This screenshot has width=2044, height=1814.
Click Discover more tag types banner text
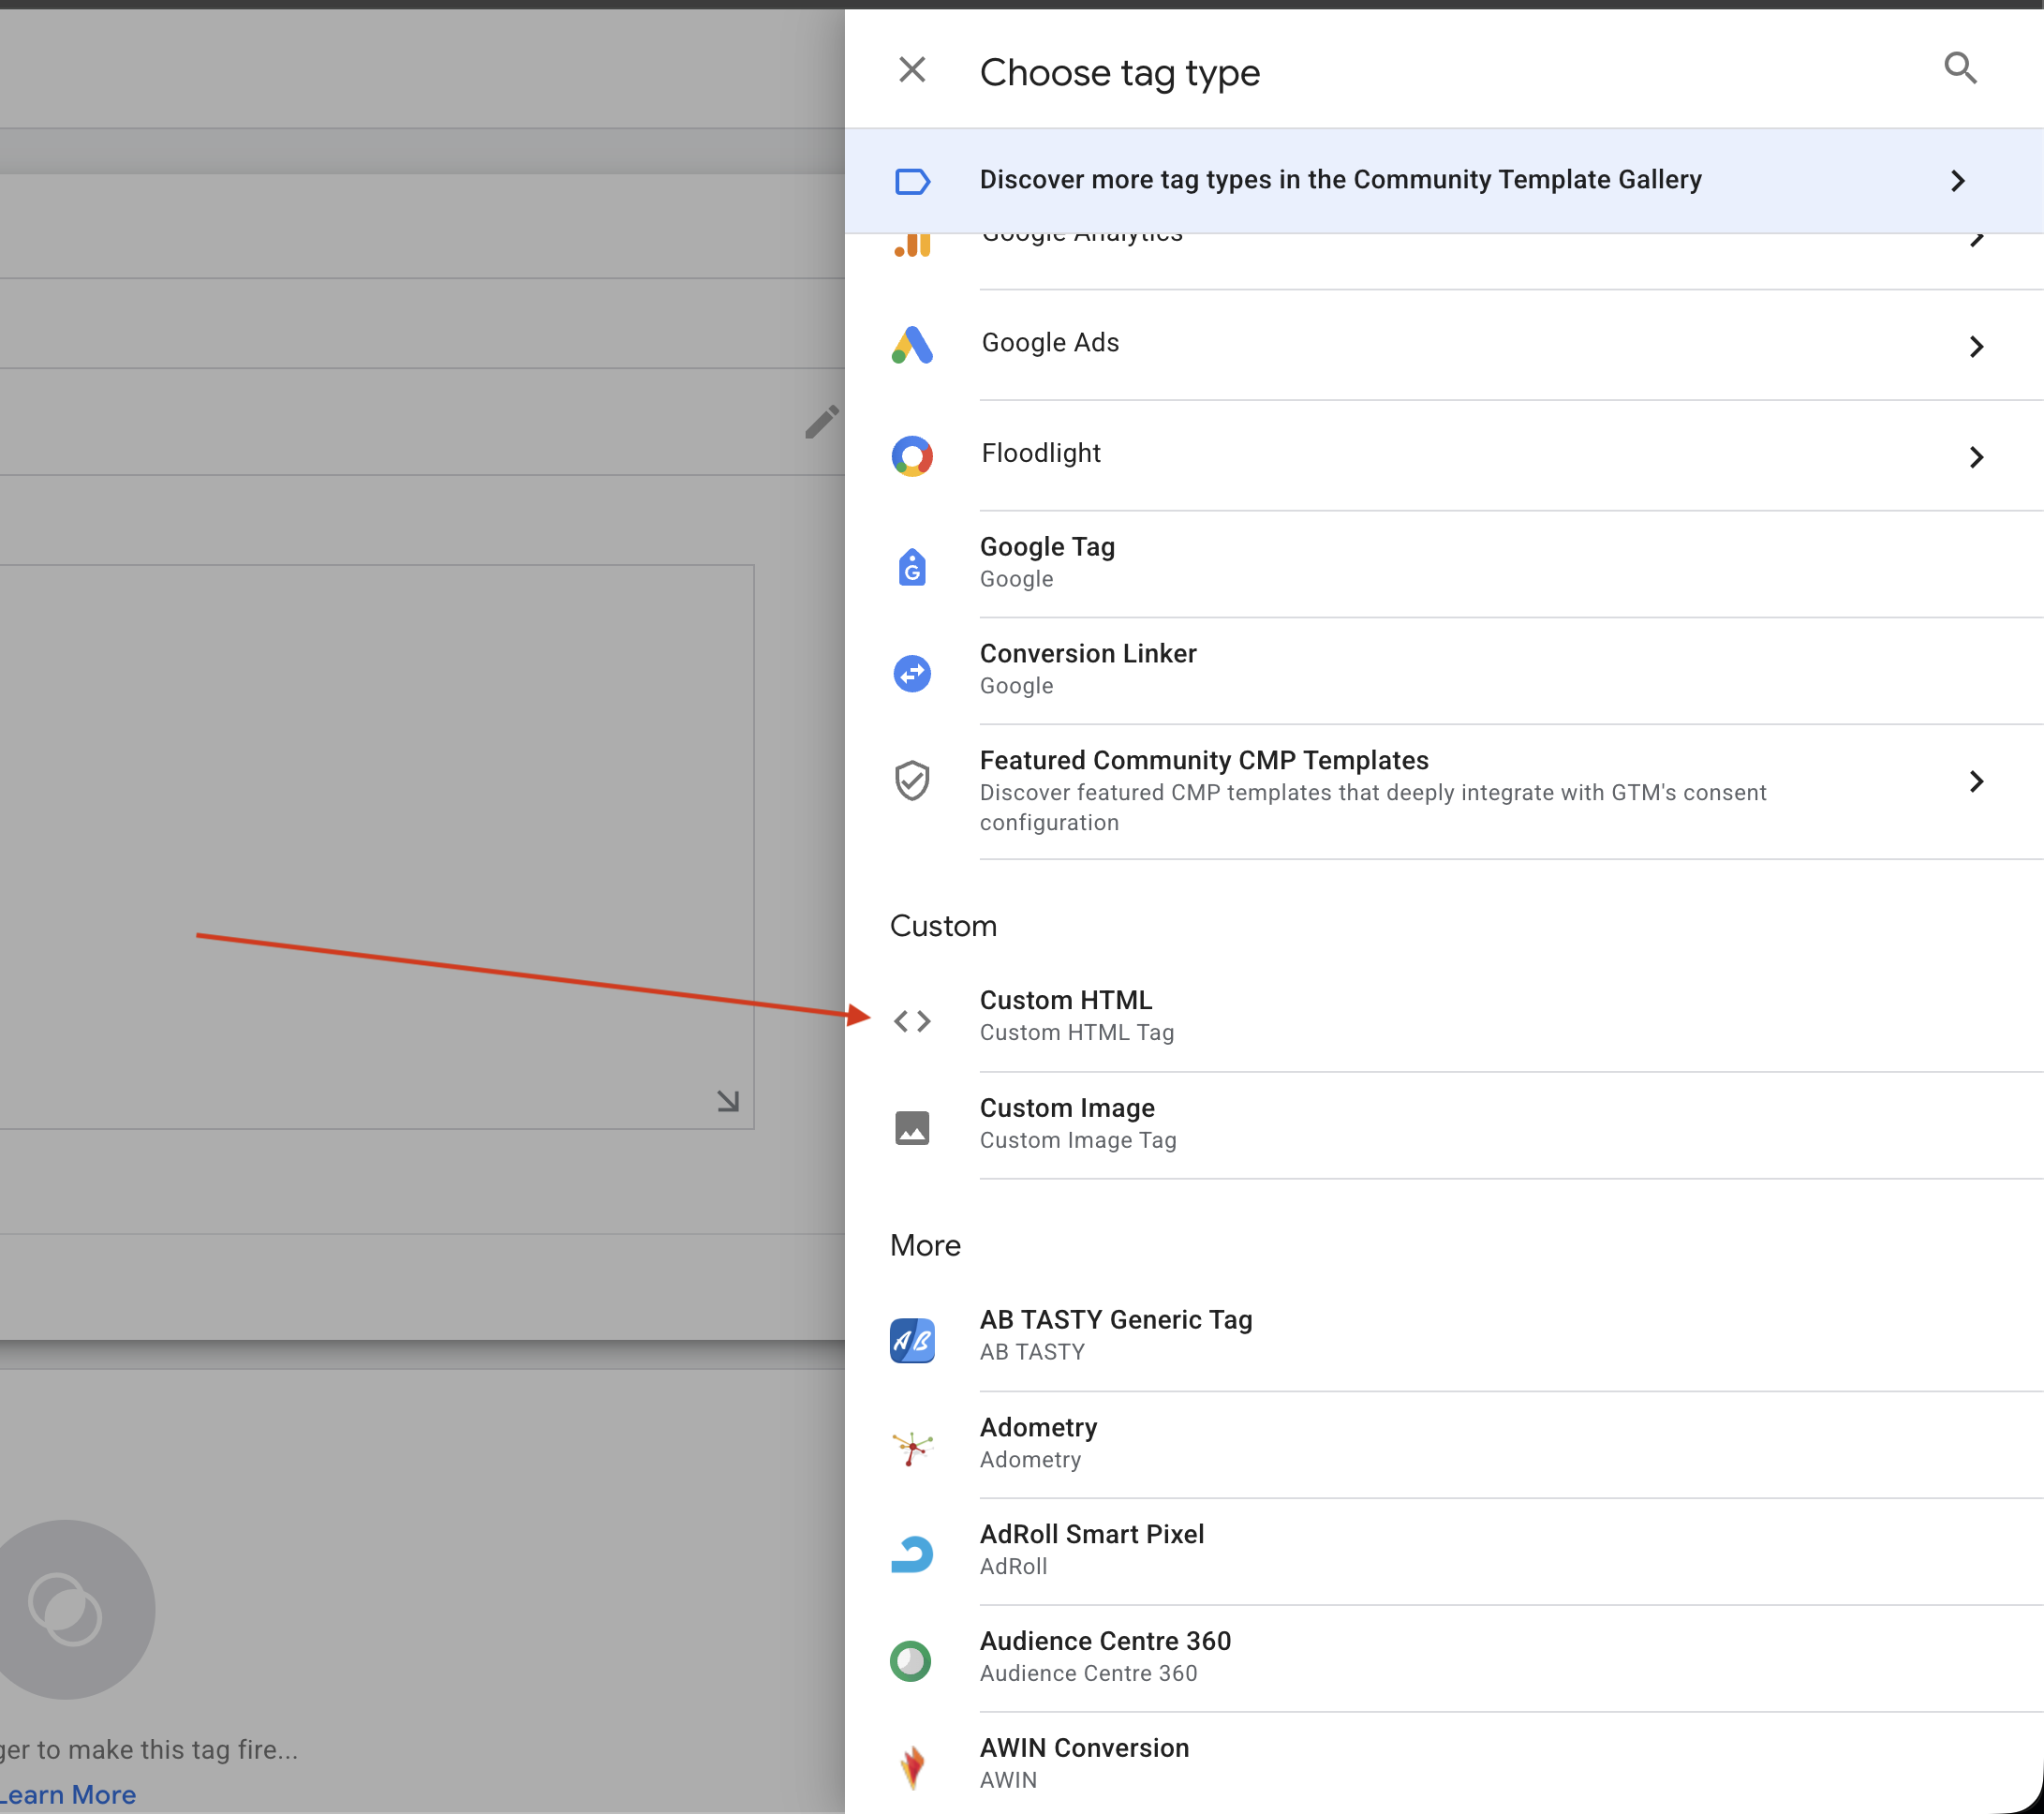click(x=1341, y=180)
